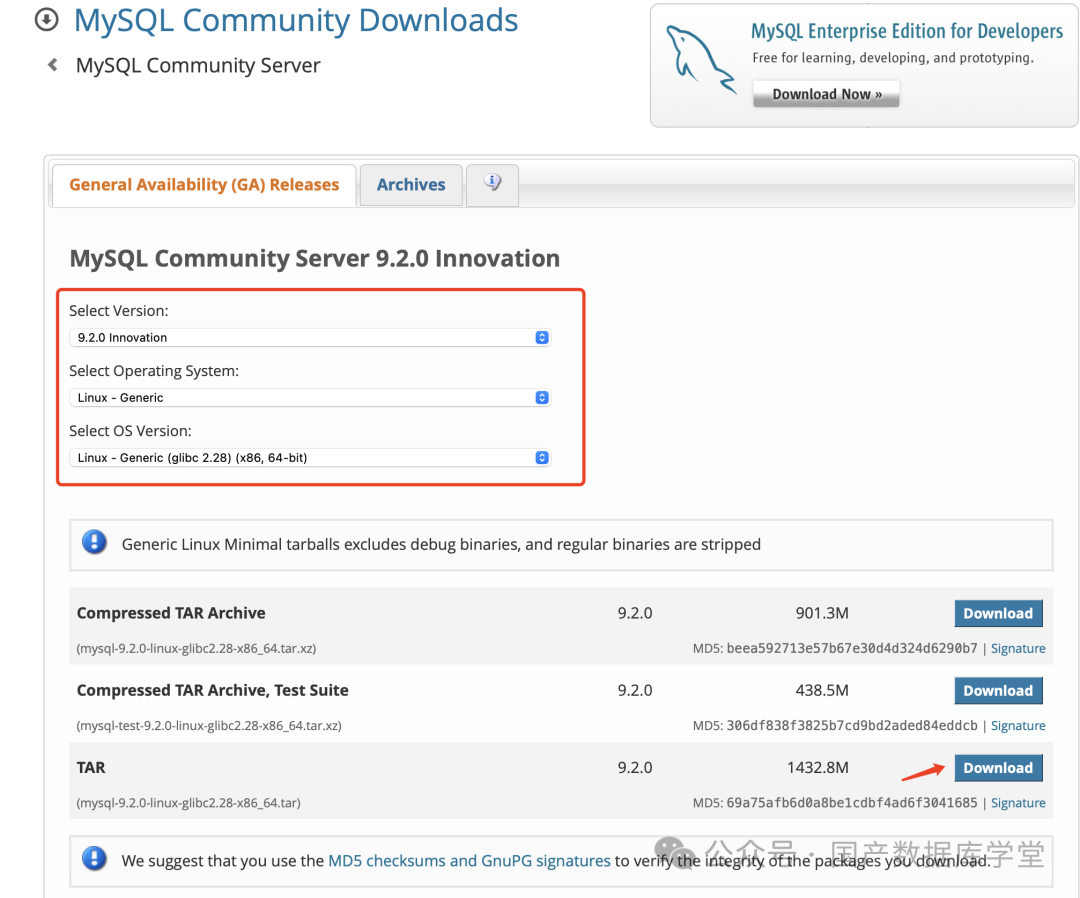The height and width of the screenshot is (898, 1080).
Task: Open the Select Operating System dropdown
Action: (309, 397)
